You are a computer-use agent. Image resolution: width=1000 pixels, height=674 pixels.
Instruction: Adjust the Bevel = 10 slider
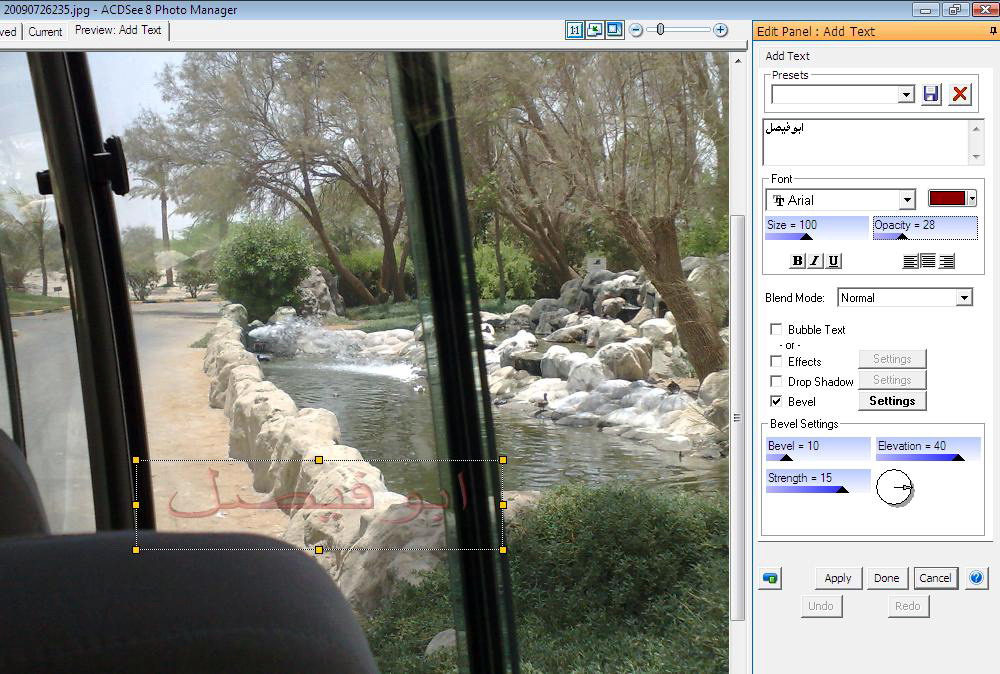[x=818, y=449]
